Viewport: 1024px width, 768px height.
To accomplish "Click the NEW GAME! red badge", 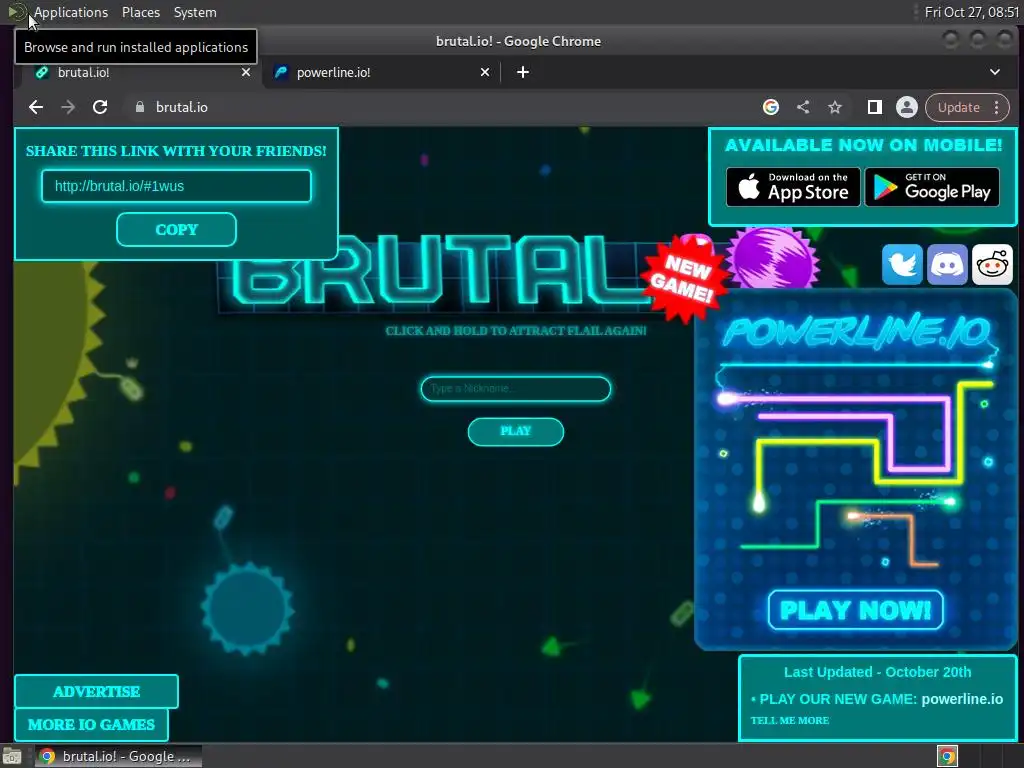I will coord(683,278).
